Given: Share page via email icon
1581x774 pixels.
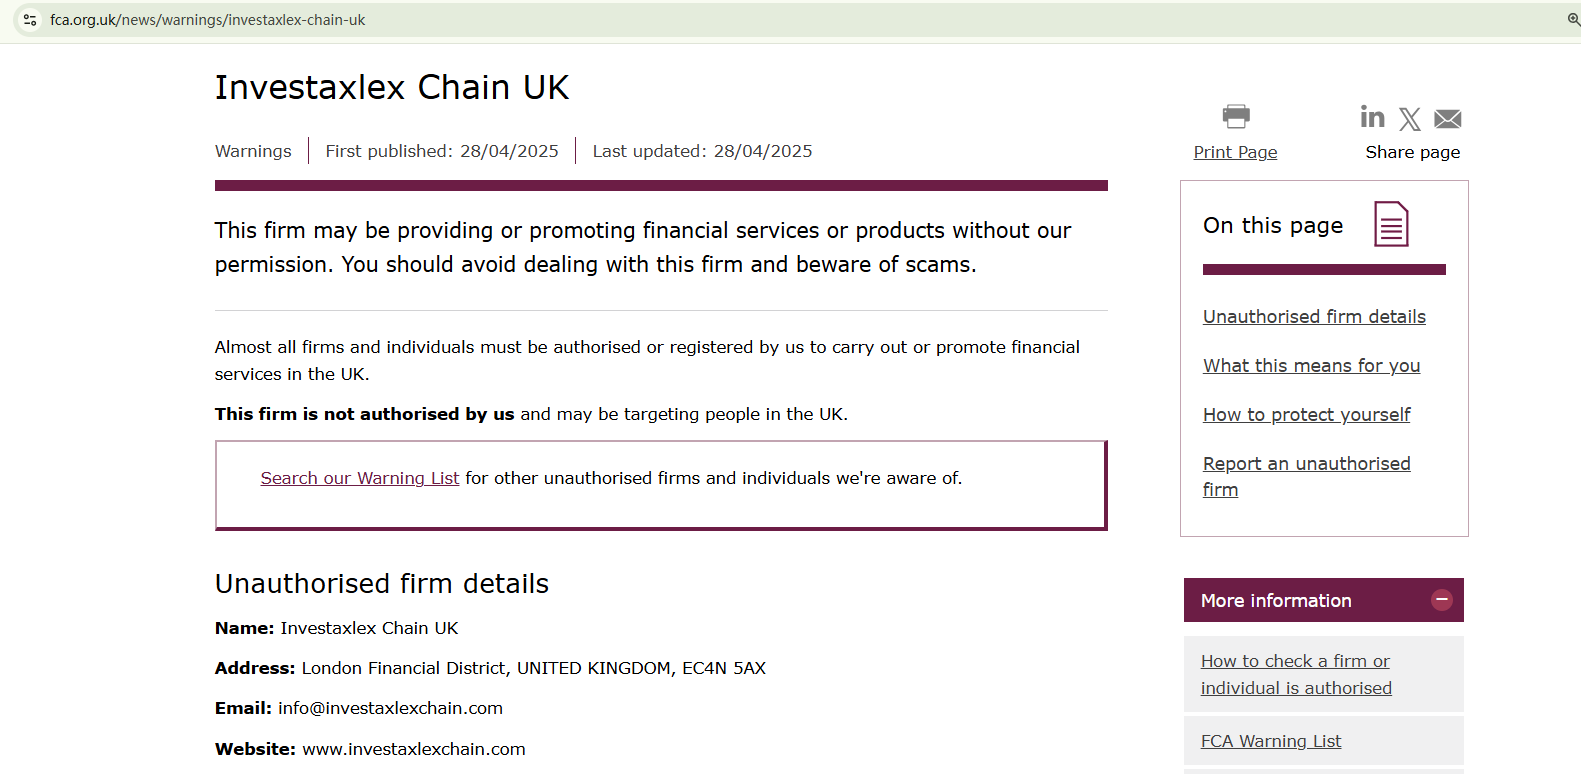Looking at the screenshot, I should coord(1447,120).
